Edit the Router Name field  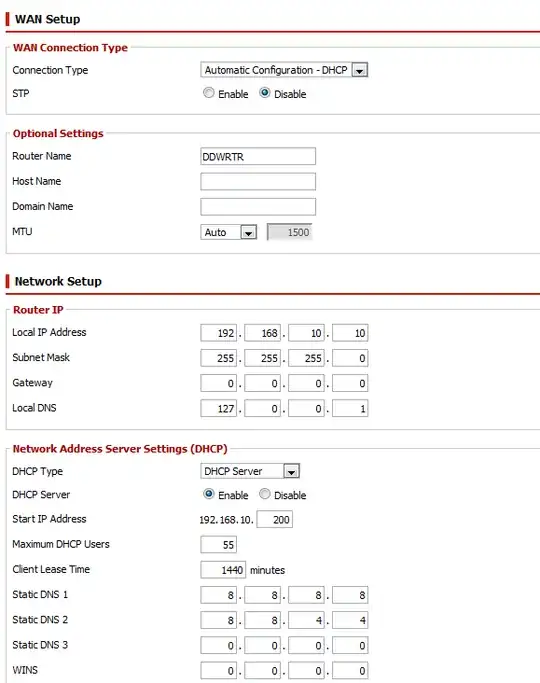coord(258,156)
